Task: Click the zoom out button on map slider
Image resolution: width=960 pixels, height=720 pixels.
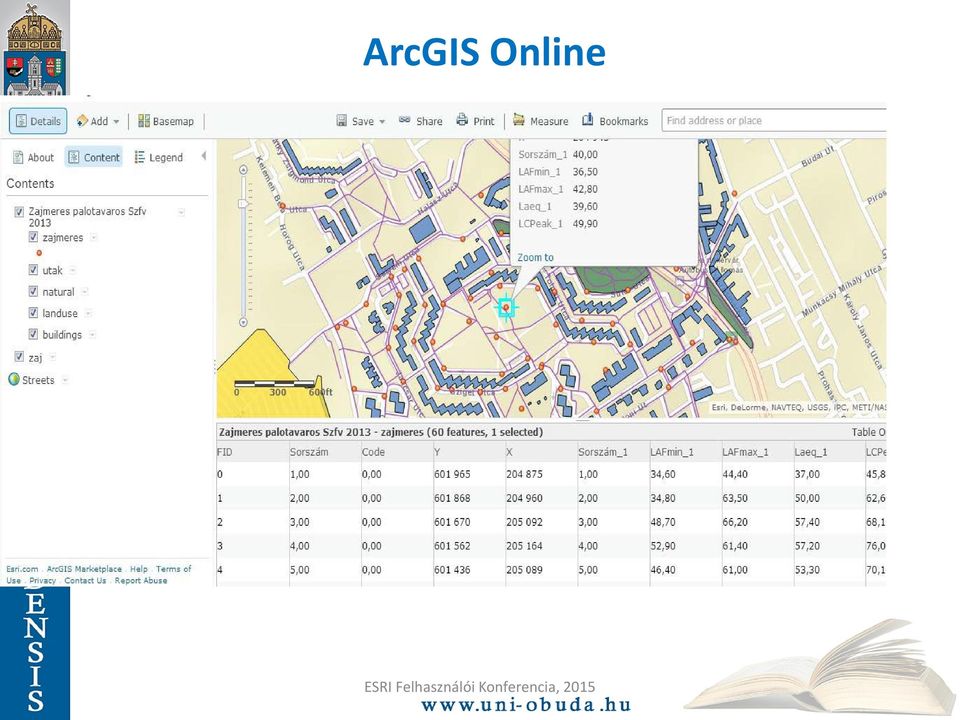Action: tap(243, 322)
